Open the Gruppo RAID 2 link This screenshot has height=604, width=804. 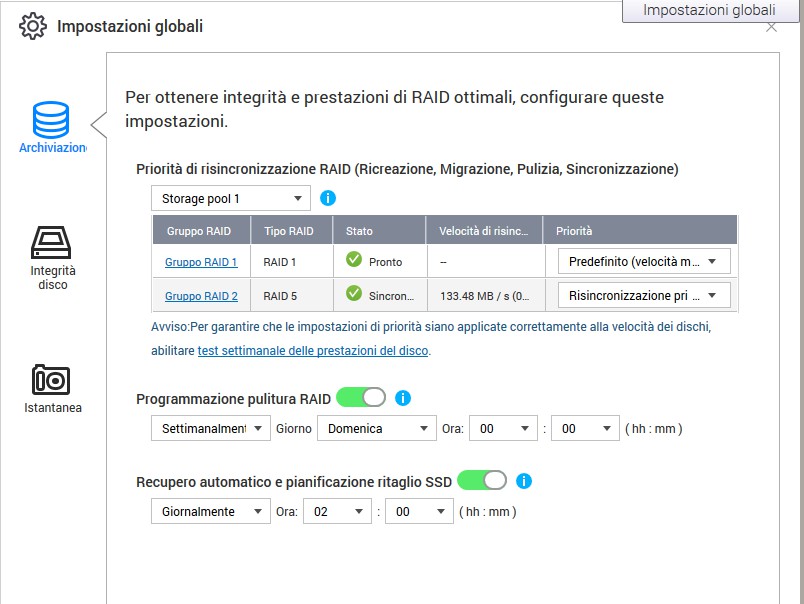click(x=201, y=296)
